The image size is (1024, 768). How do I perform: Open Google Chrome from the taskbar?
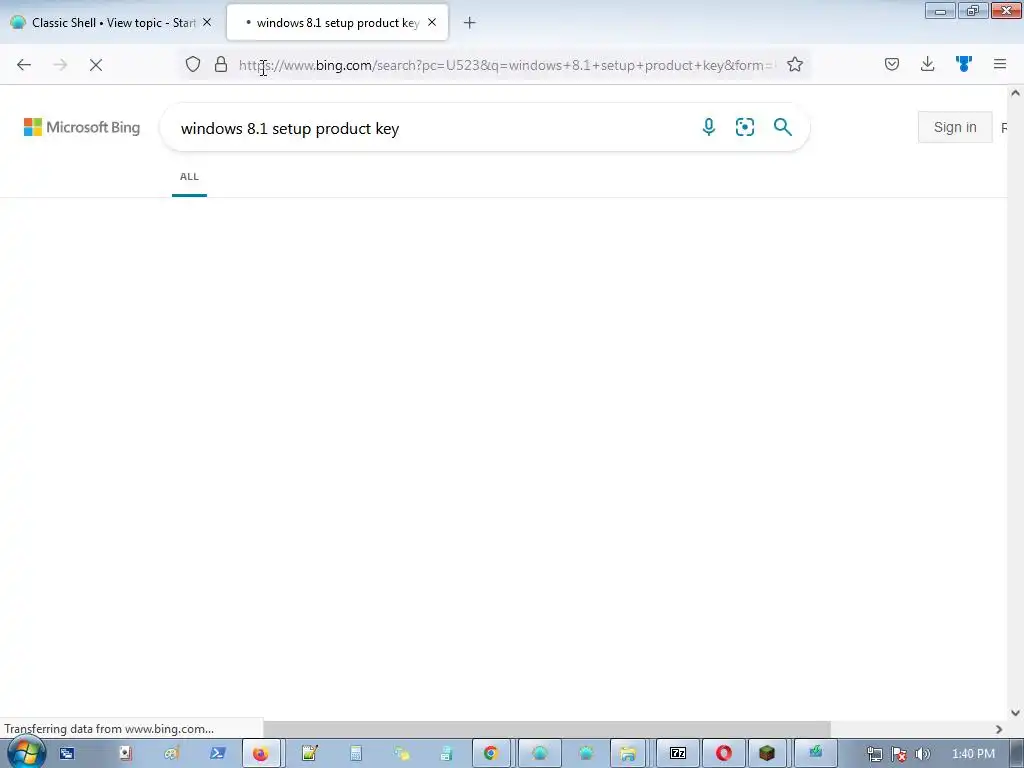pyautogui.click(x=490, y=754)
